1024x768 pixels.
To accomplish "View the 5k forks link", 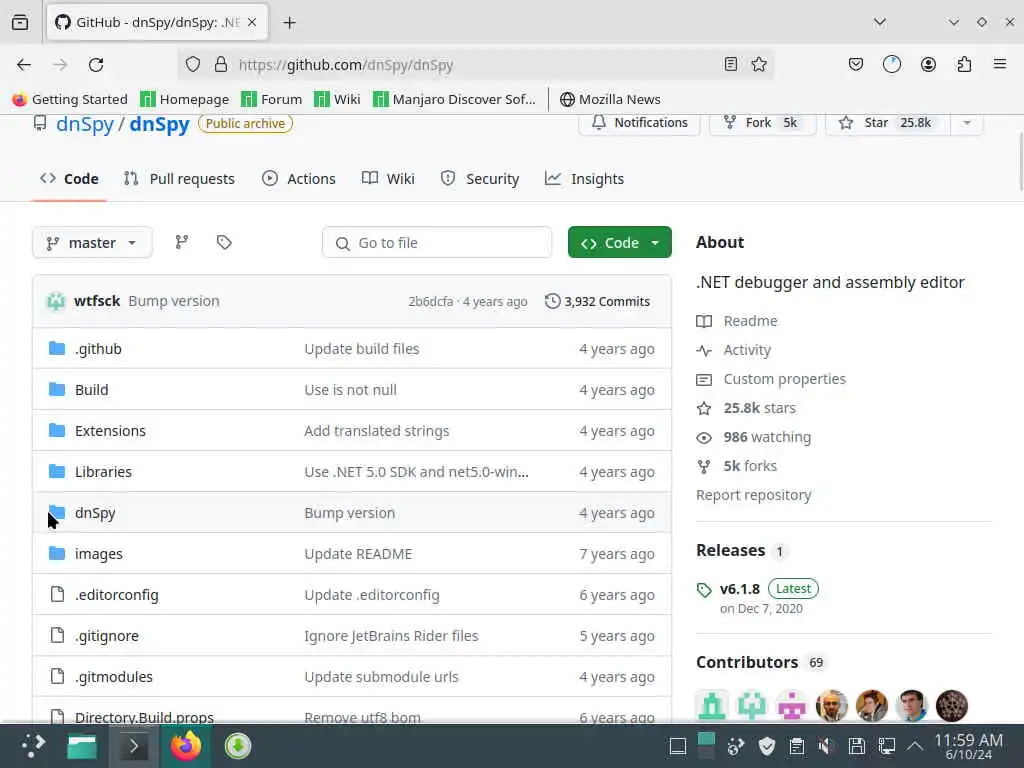I will click(x=750, y=466).
